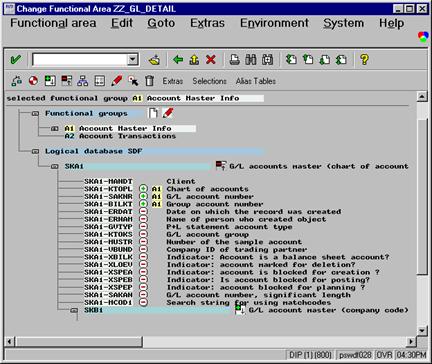Click the green checkmark Enter icon

[15, 60]
